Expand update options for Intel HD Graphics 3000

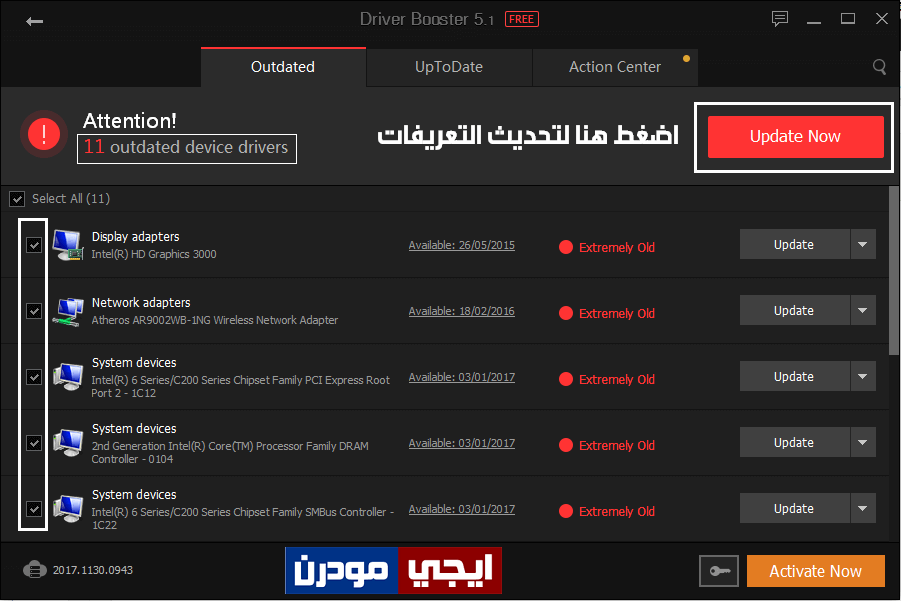tap(863, 245)
